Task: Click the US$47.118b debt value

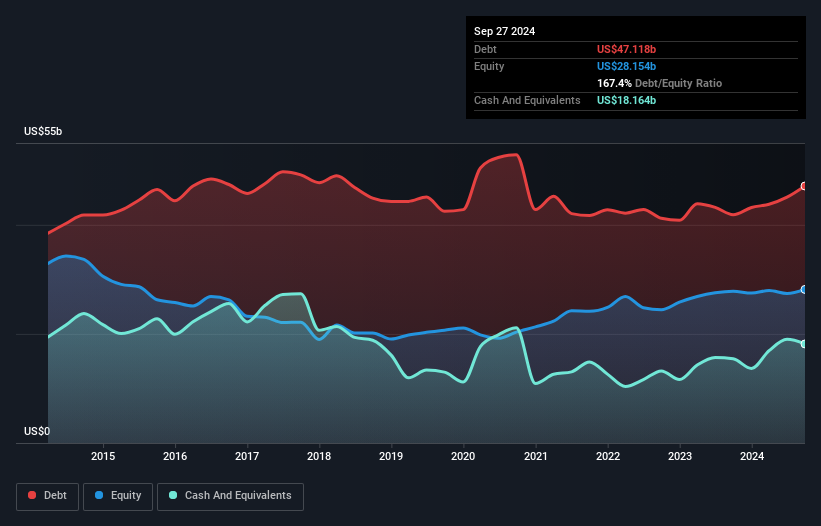Action: 626,49
